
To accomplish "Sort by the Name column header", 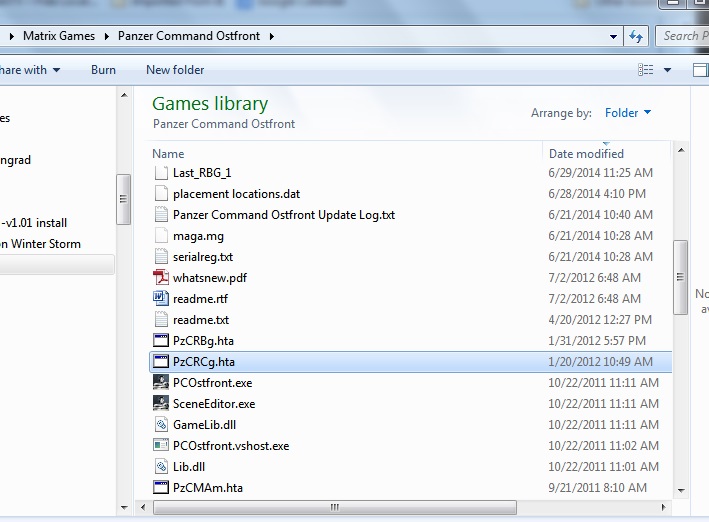I will (168, 154).
